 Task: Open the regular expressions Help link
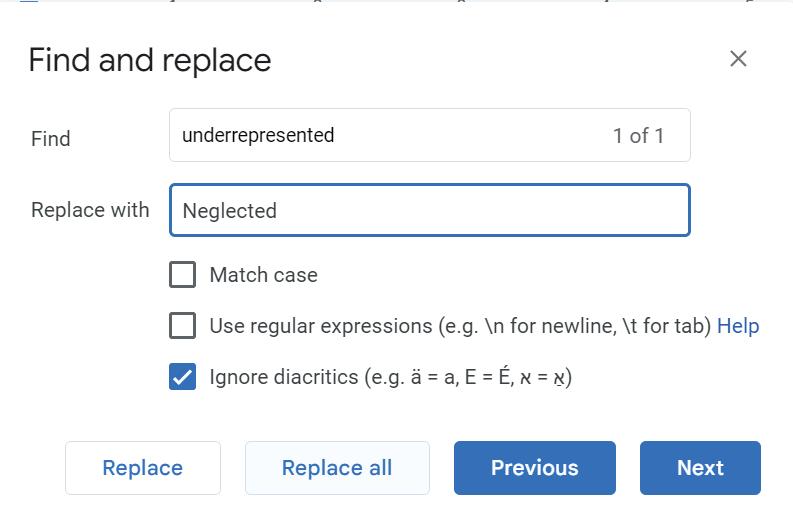click(738, 326)
